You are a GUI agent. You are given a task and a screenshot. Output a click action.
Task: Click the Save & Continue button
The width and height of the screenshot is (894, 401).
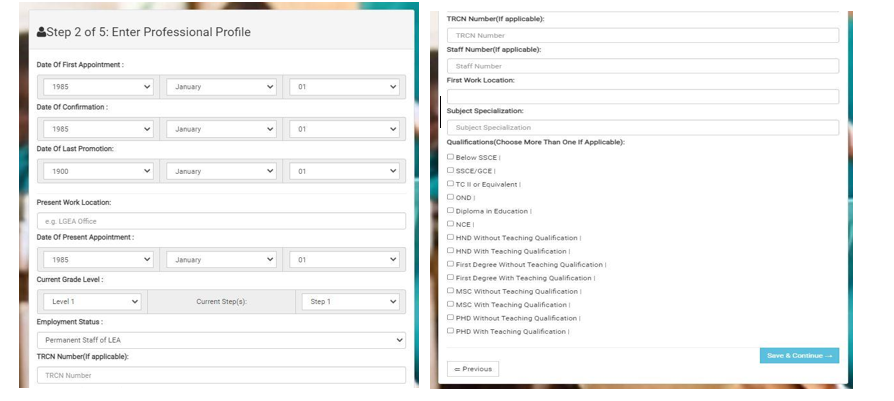click(798, 356)
